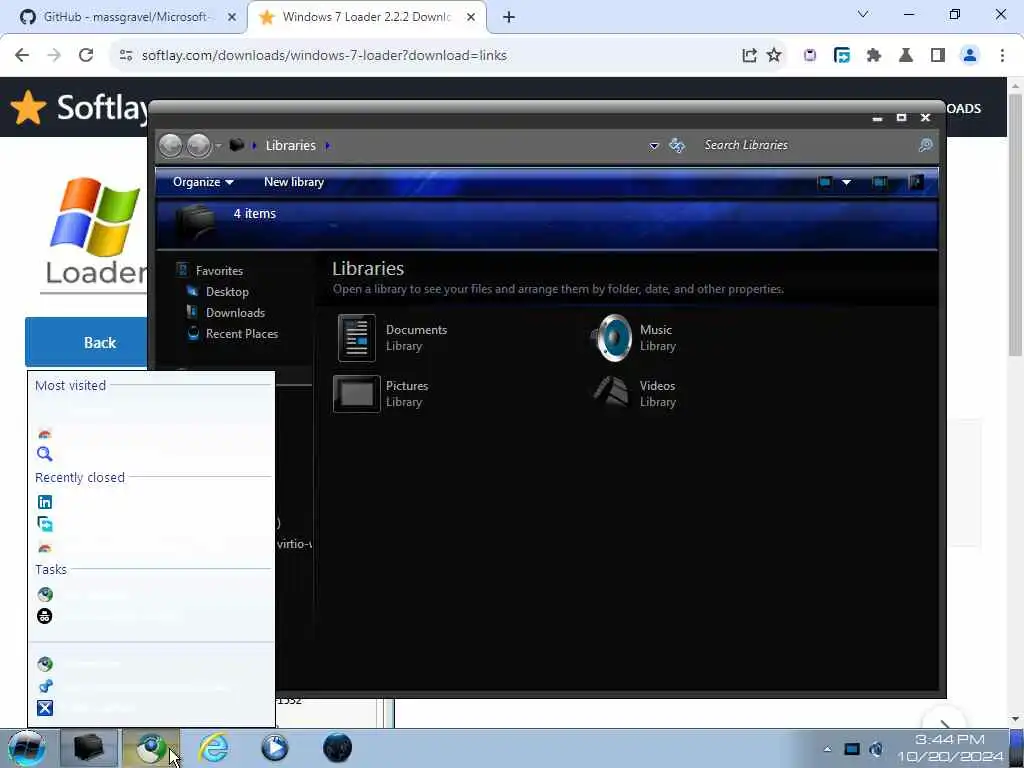
Task: Click the Explorer help icon
Action: coord(916,182)
